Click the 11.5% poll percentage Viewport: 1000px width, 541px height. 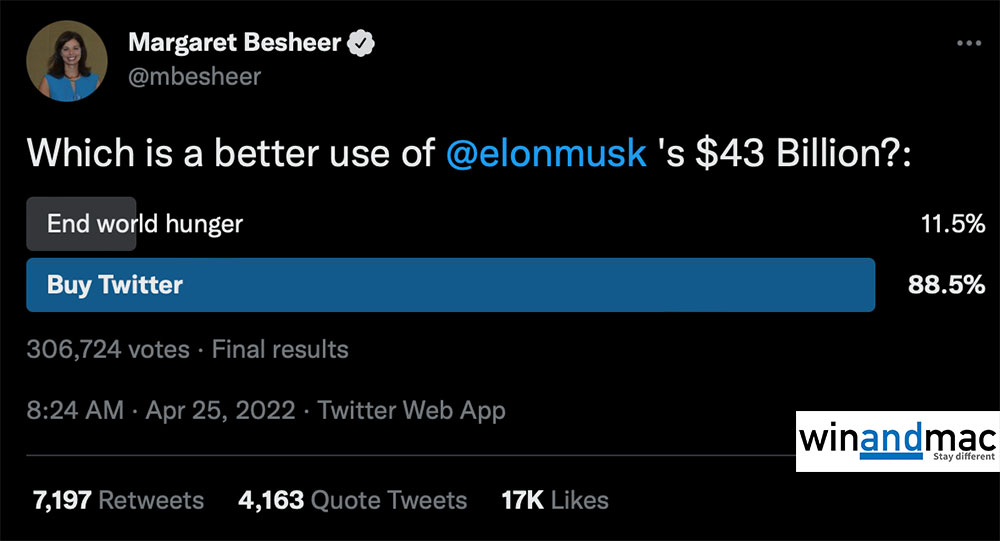click(x=952, y=224)
